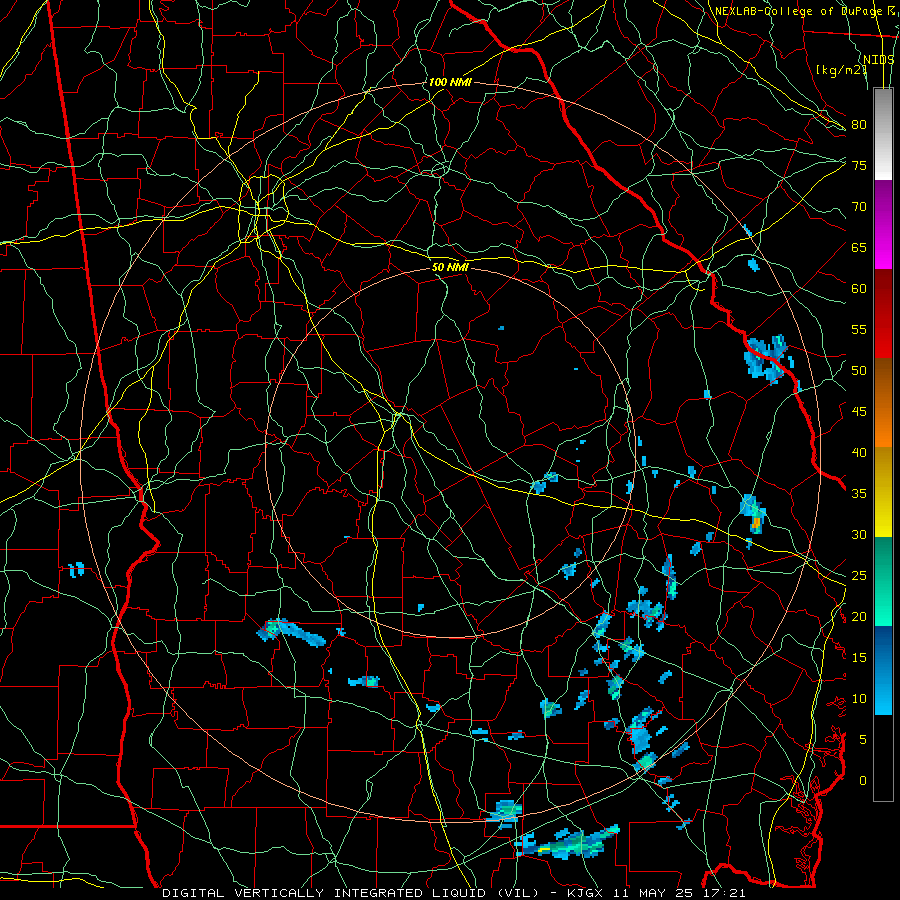Pick the purple-magenta segment of the color bar

(883, 224)
